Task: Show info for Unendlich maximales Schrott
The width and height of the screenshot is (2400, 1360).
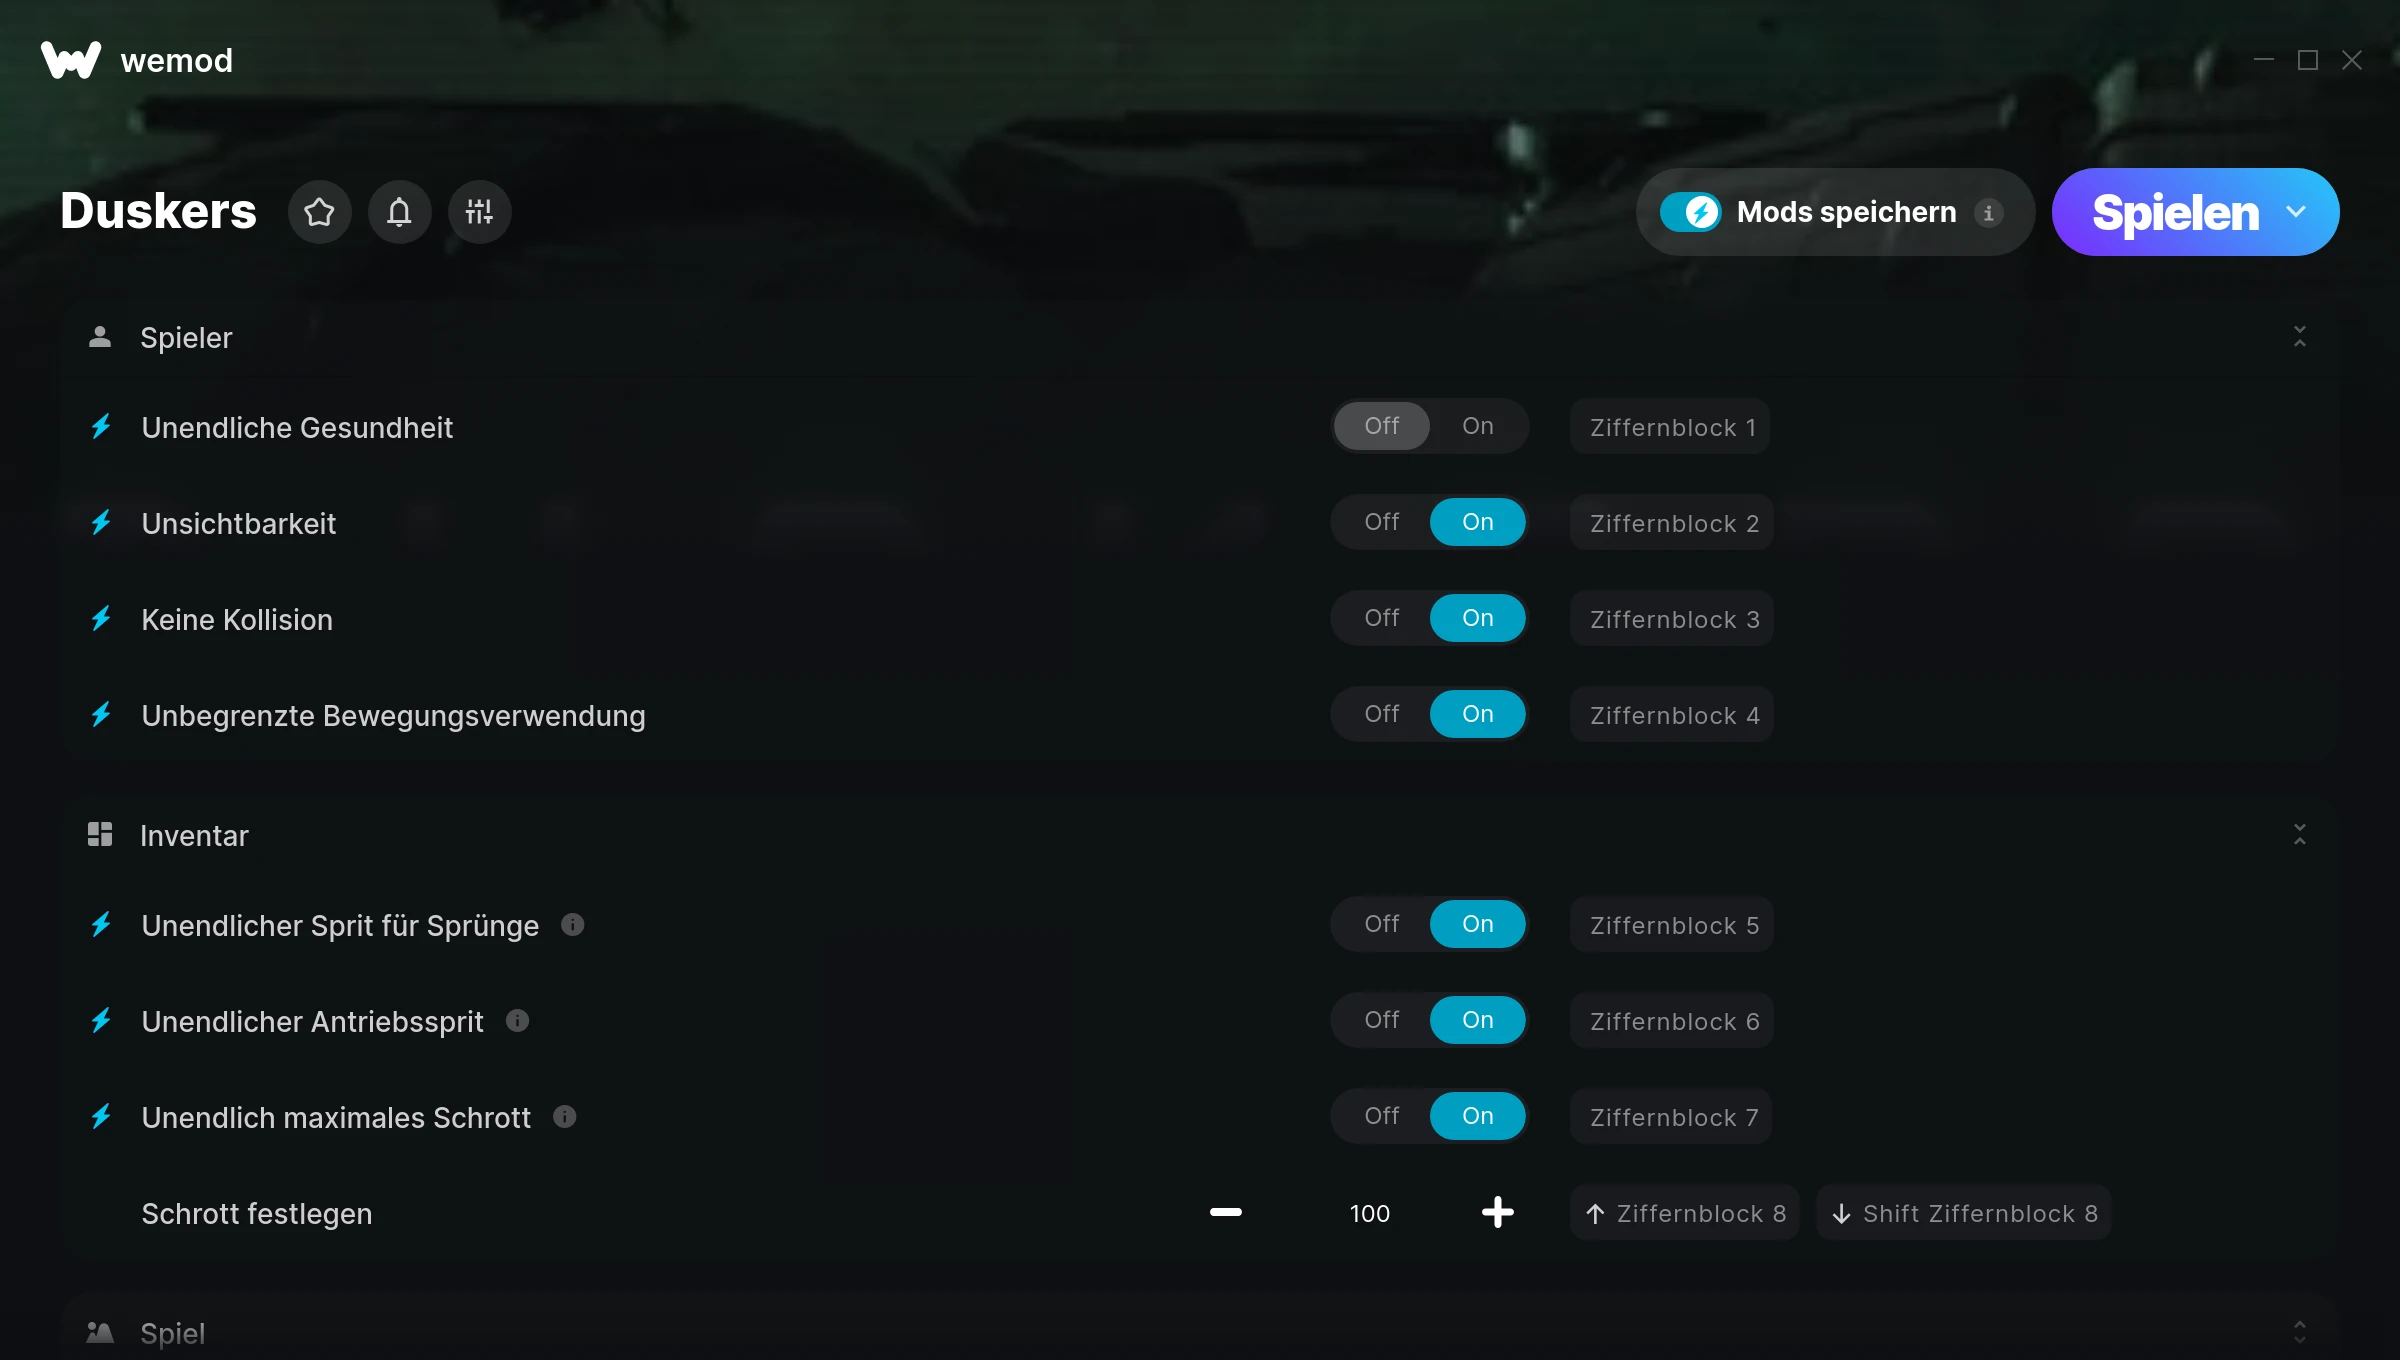Action: (564, 1117)
